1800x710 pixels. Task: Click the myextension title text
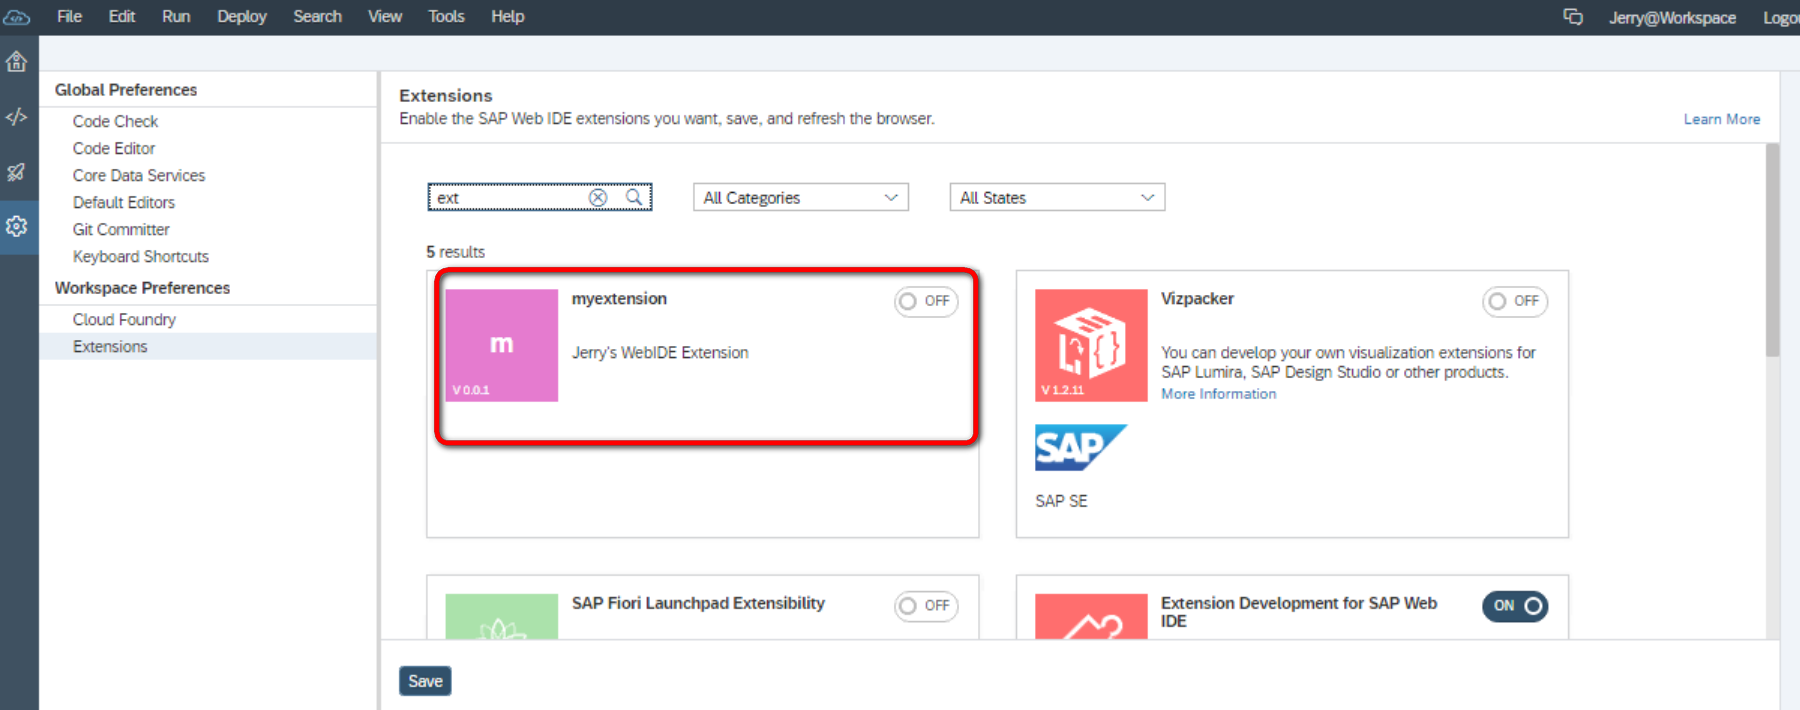tap(619, 299)
